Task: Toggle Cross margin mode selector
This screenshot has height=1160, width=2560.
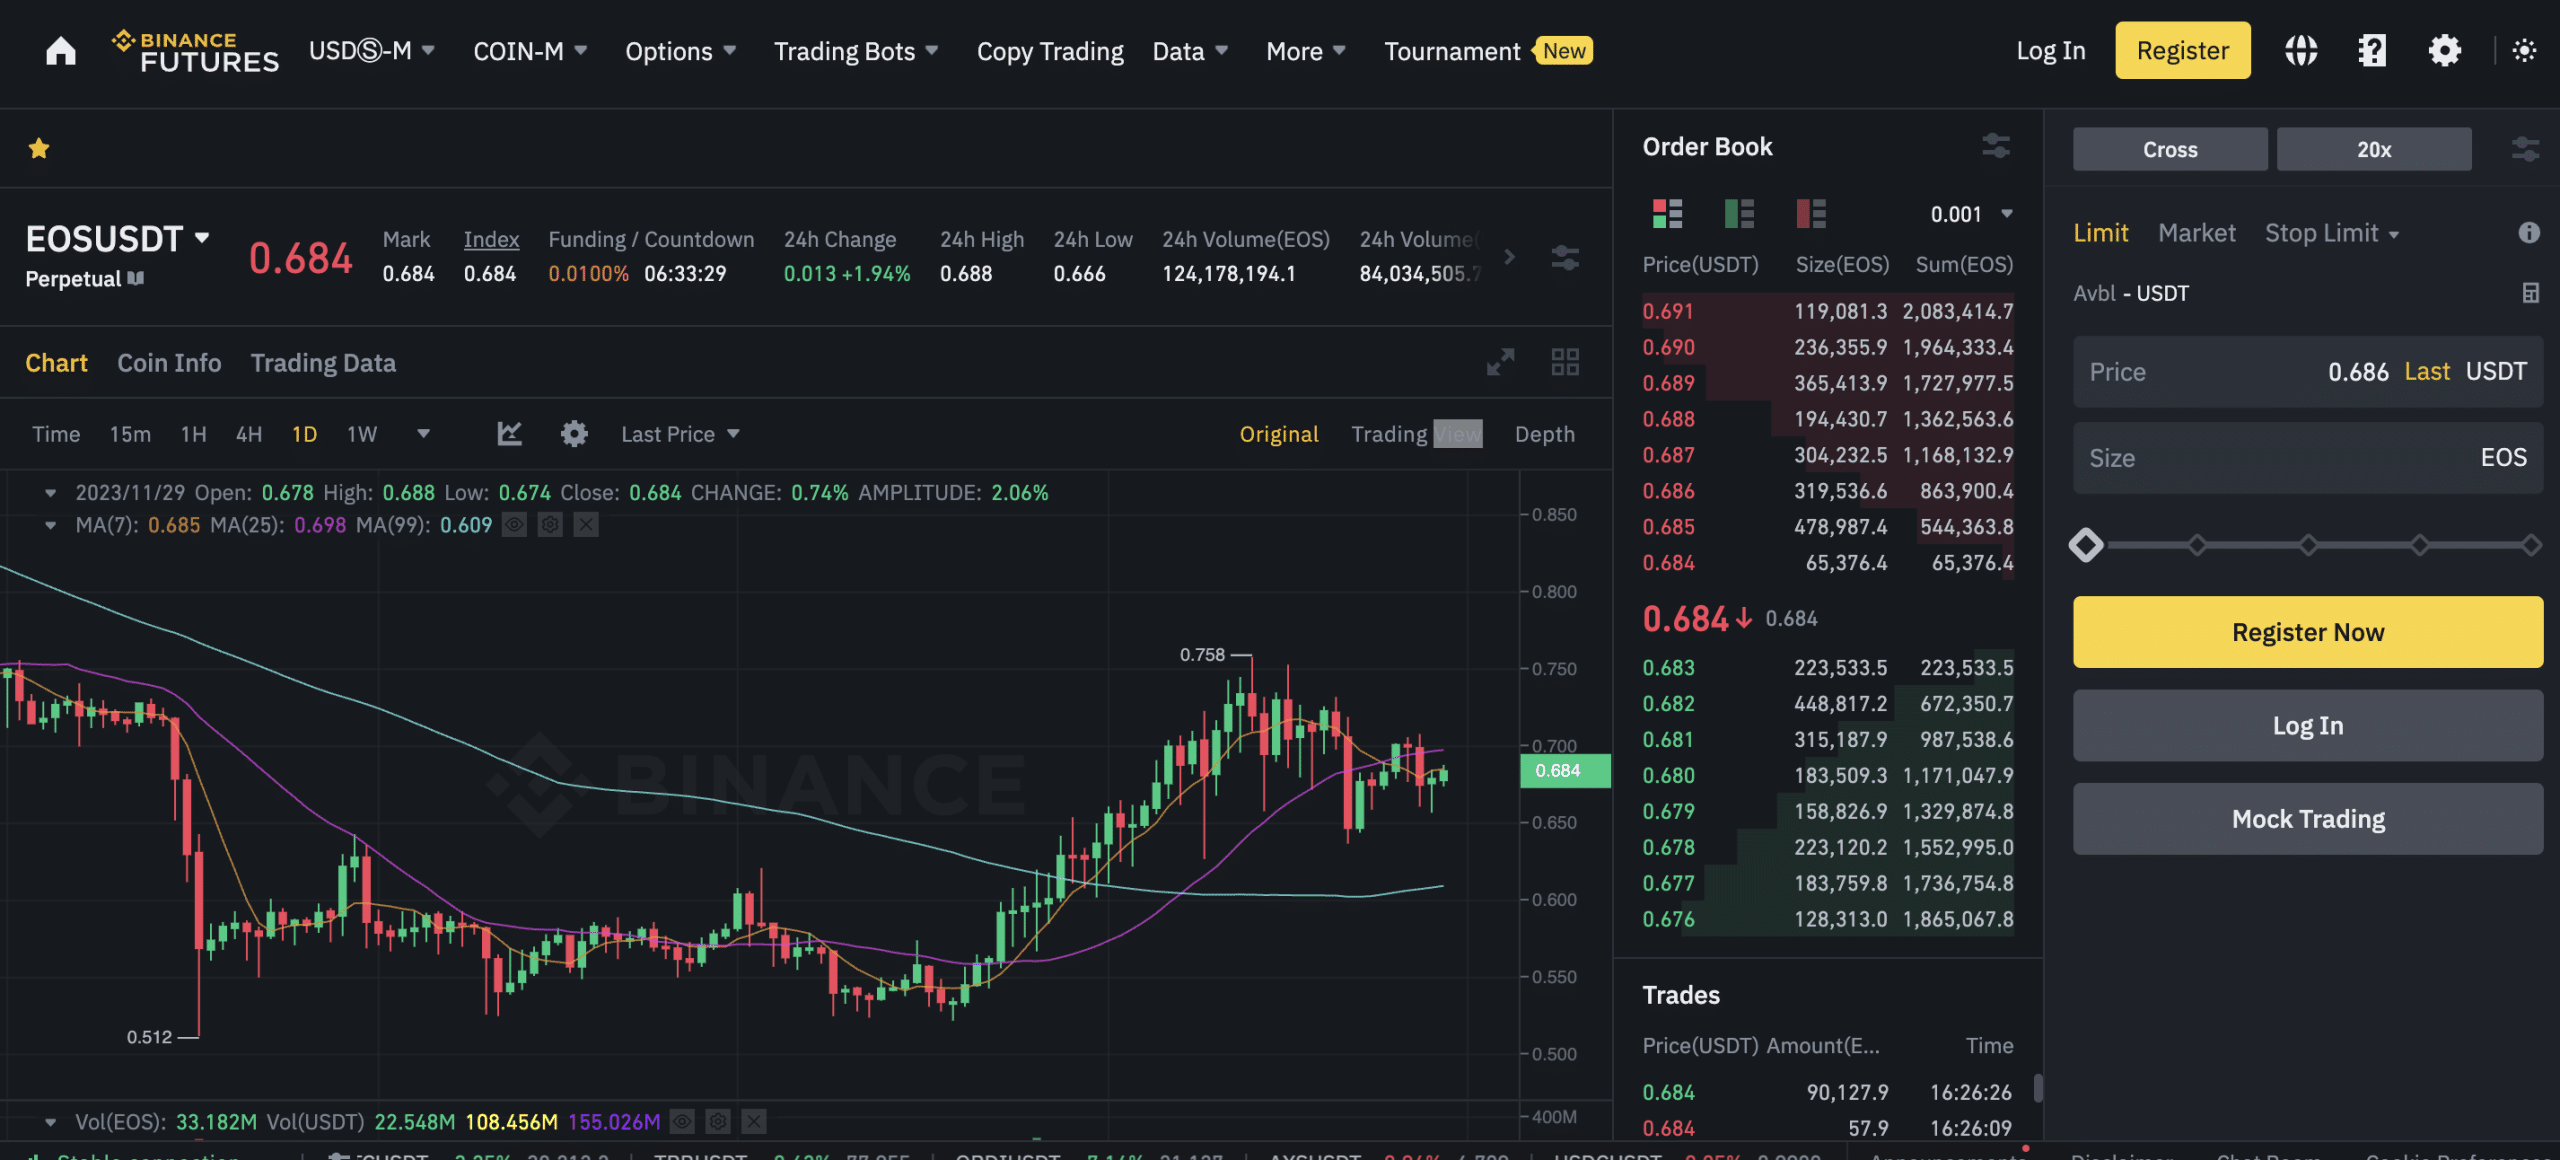Action: tap(2168, 147)
